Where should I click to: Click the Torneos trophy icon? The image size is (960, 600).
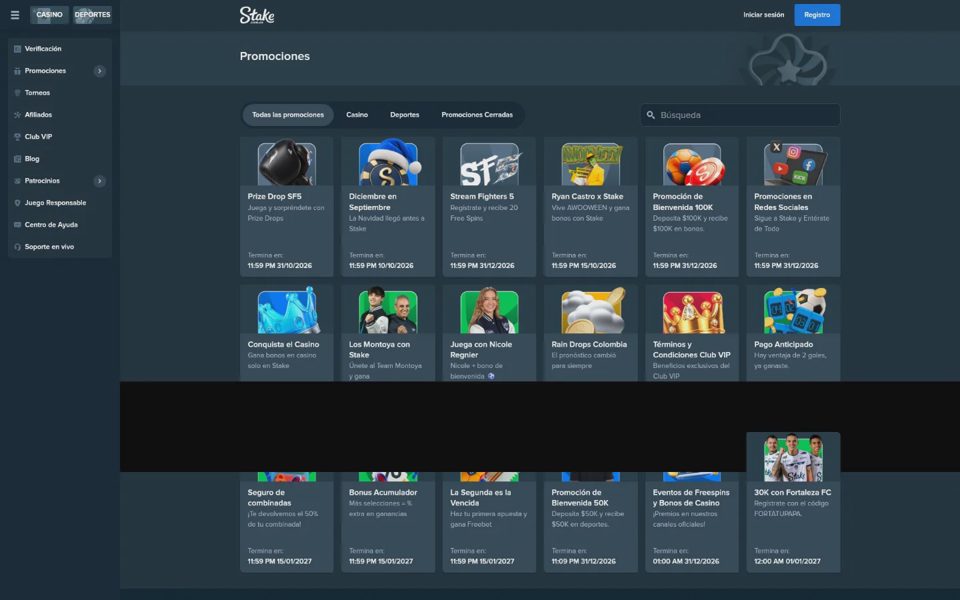[x=17, y=93]
